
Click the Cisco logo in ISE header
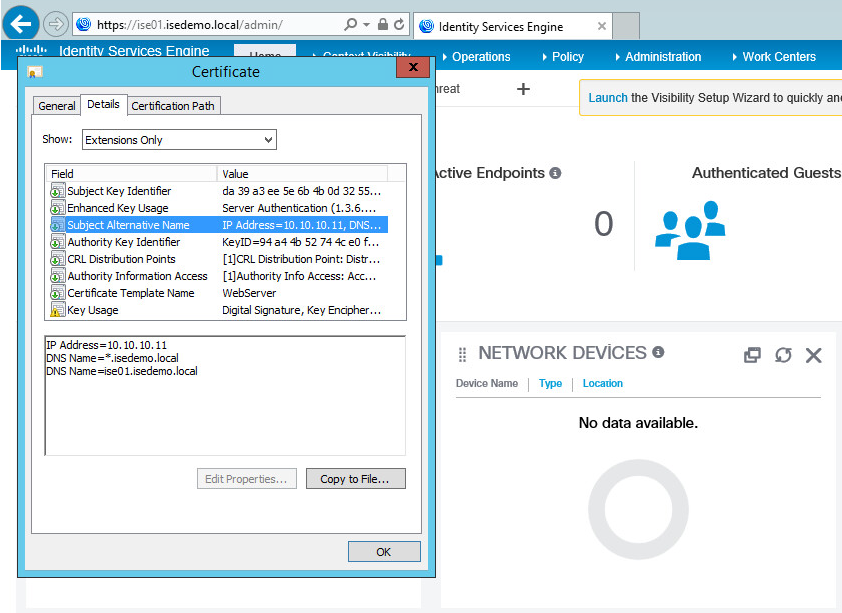(31, 50)
